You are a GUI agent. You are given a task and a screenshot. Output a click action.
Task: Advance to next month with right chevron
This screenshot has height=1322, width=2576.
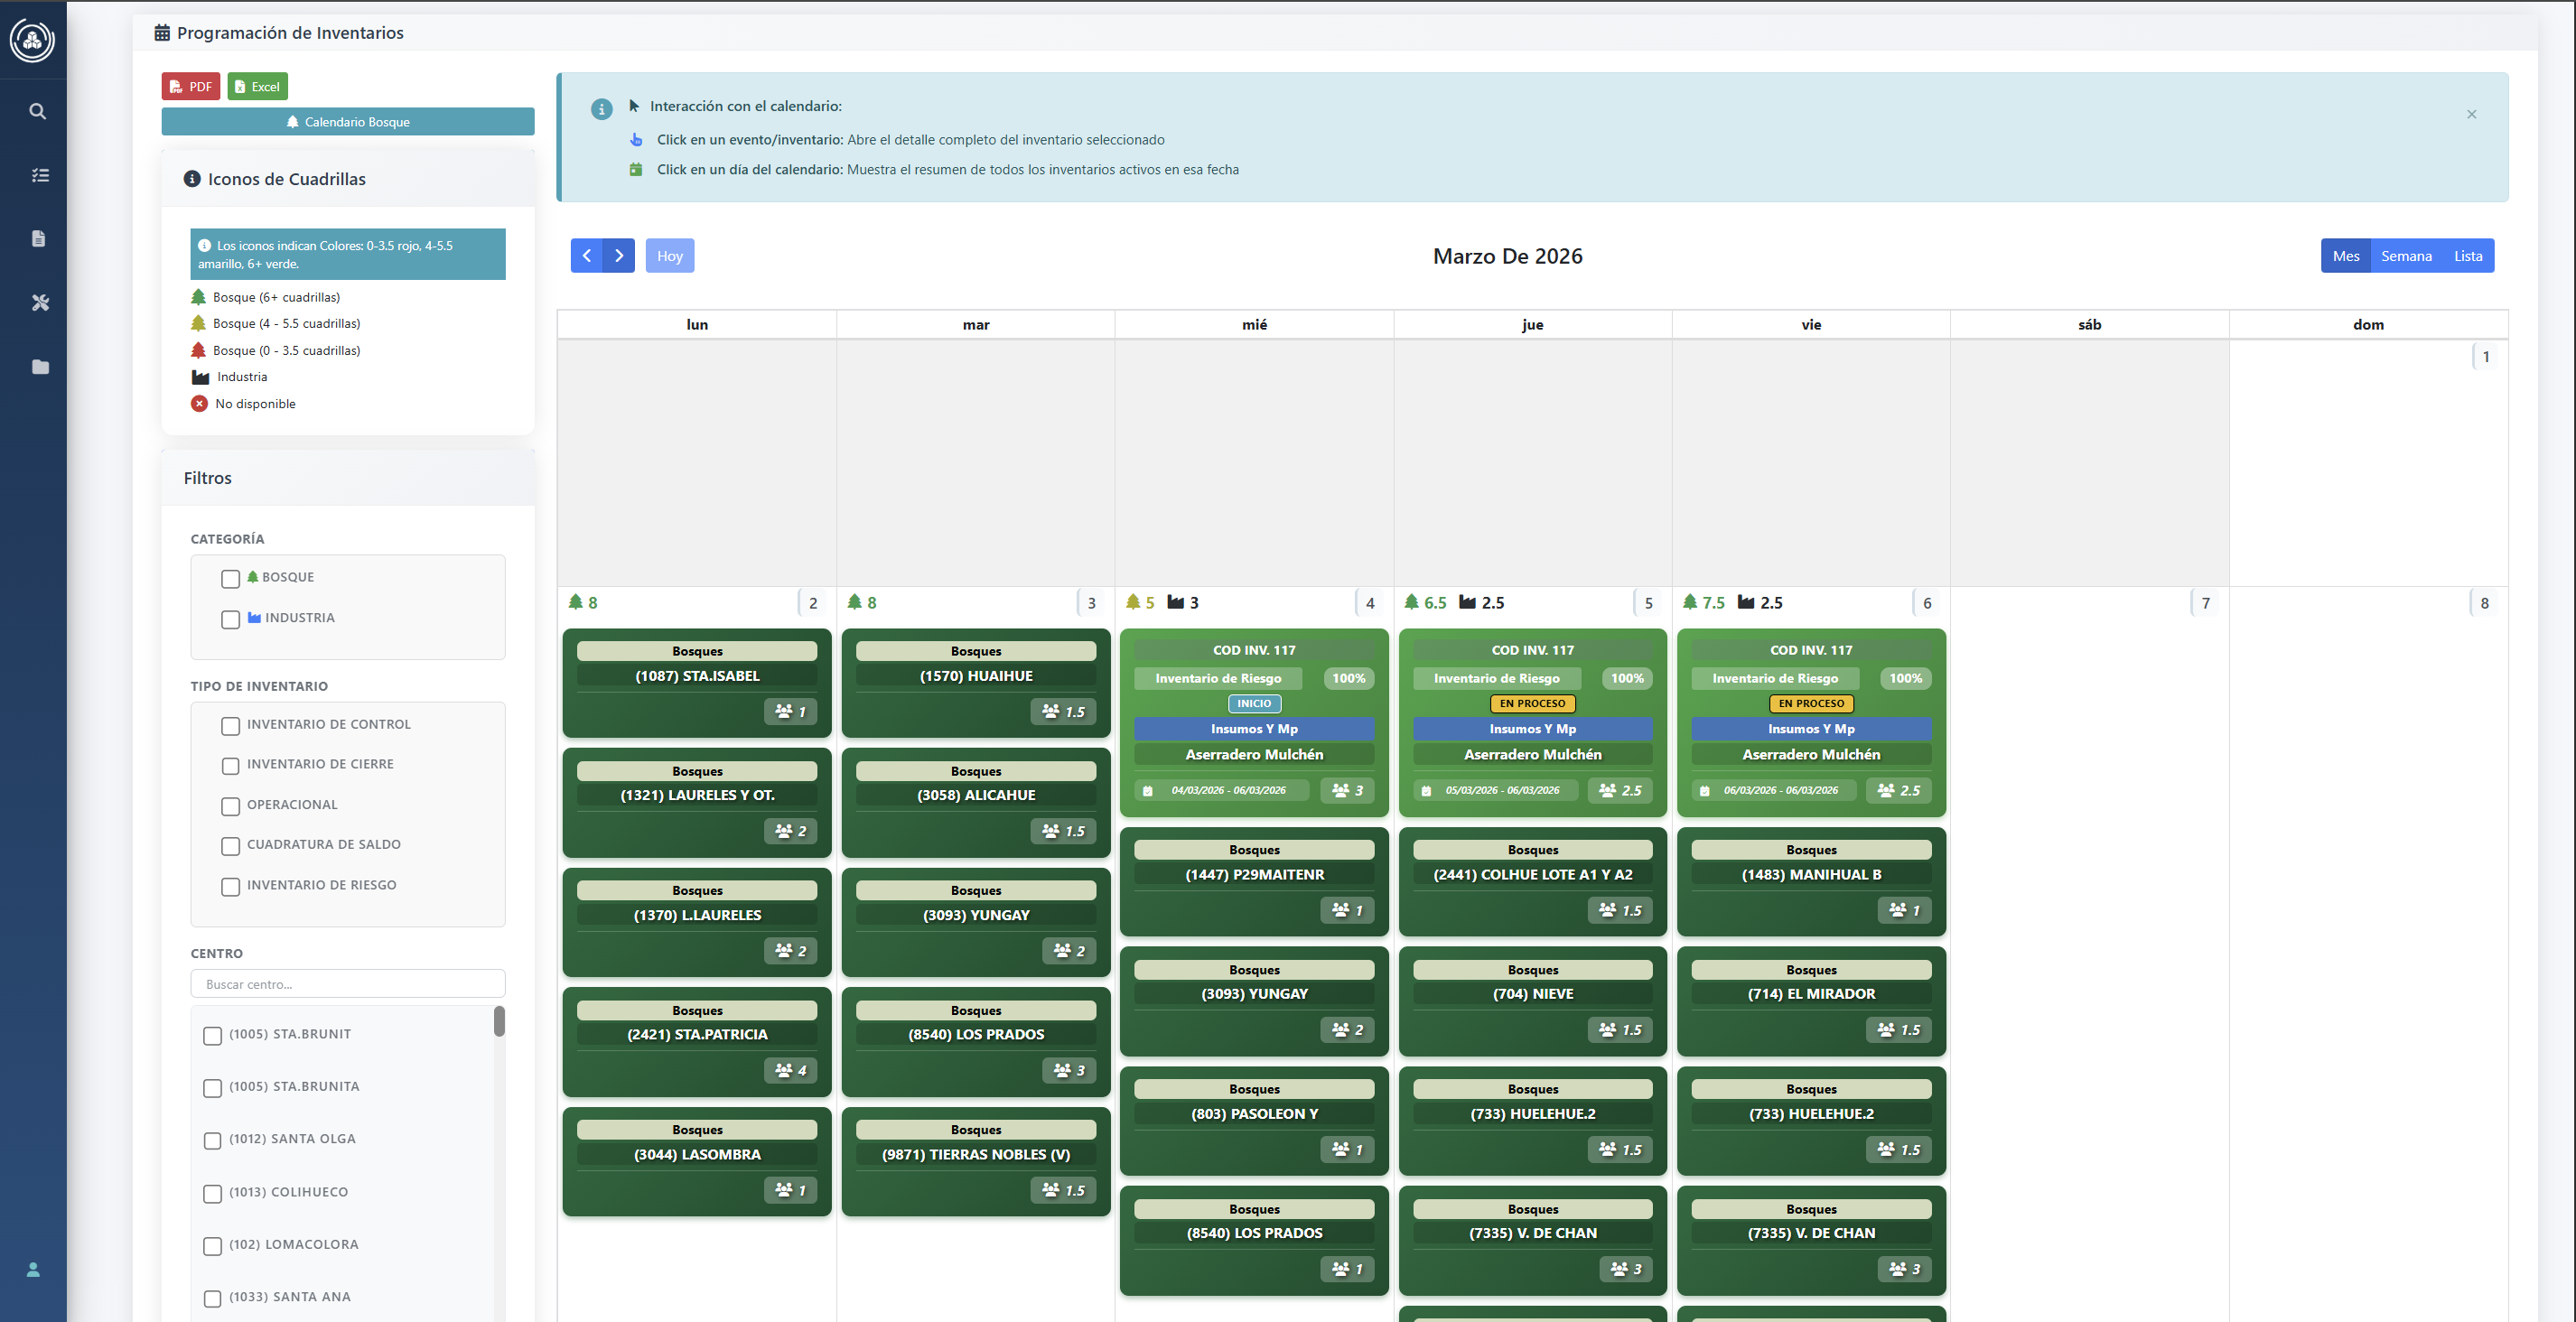coord(619,256)
